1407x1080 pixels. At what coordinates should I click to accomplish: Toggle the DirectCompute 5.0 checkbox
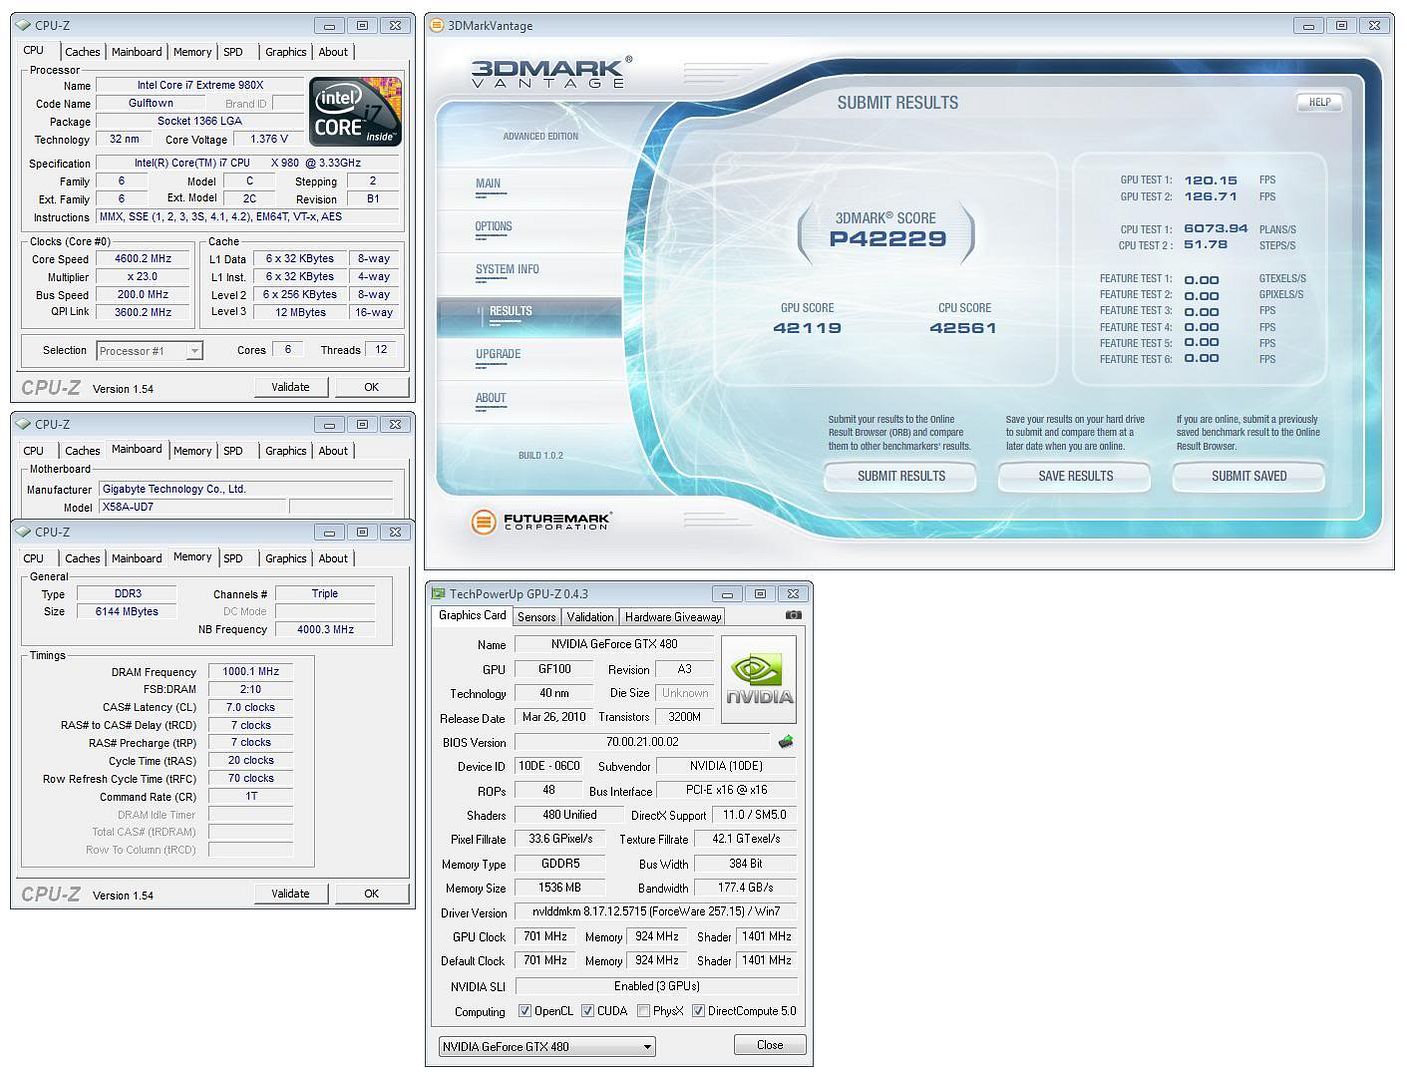click(x=699, y=1011)
